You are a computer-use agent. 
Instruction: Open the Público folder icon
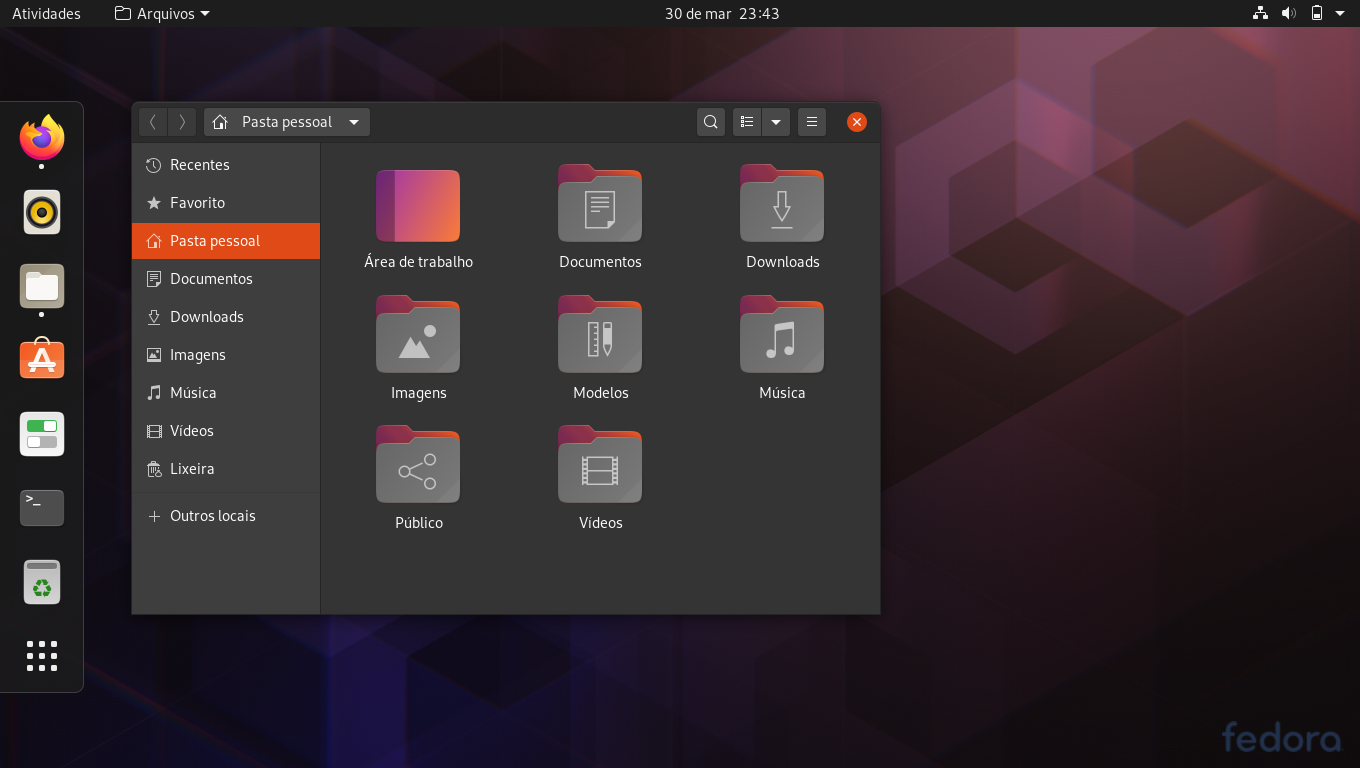(418, 464)
